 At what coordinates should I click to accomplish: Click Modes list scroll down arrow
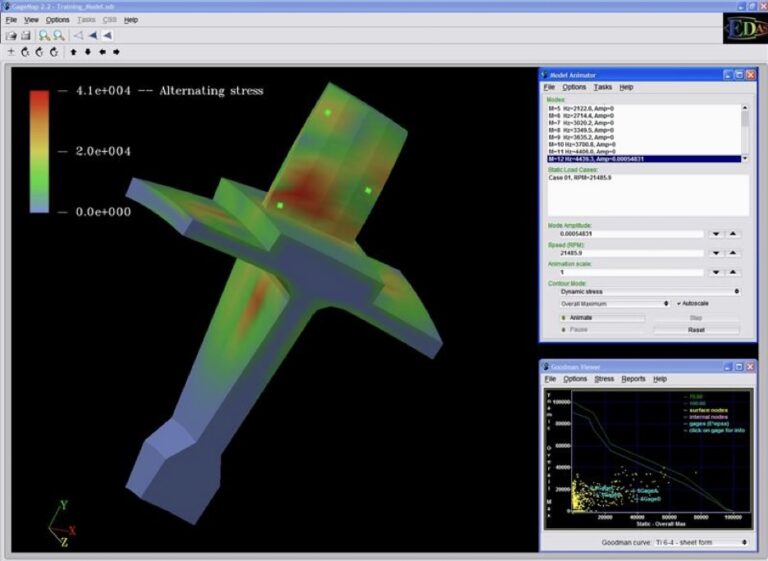(x=745, y=159)
